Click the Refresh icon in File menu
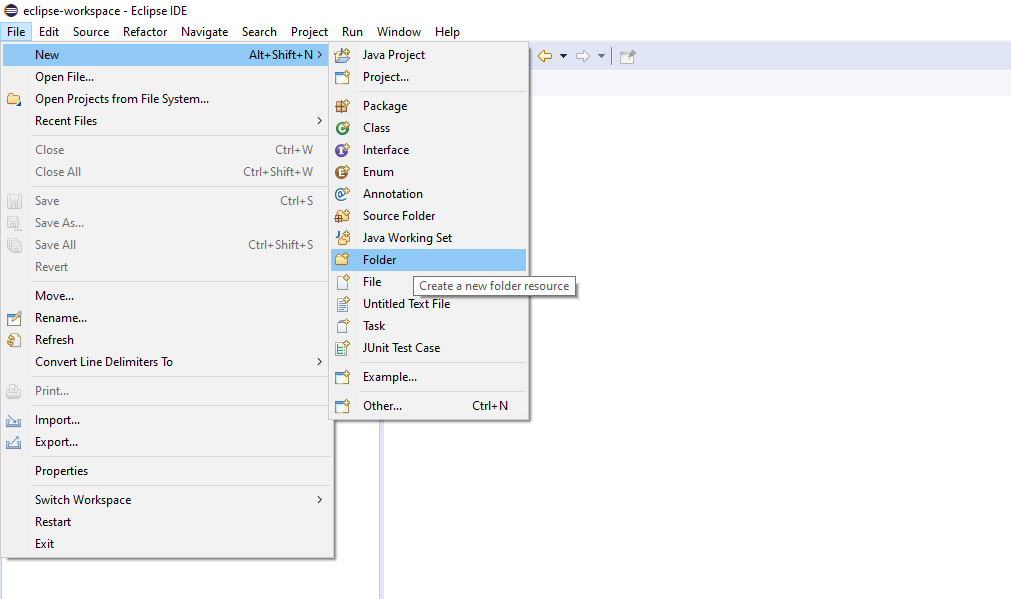 point(14,340)
